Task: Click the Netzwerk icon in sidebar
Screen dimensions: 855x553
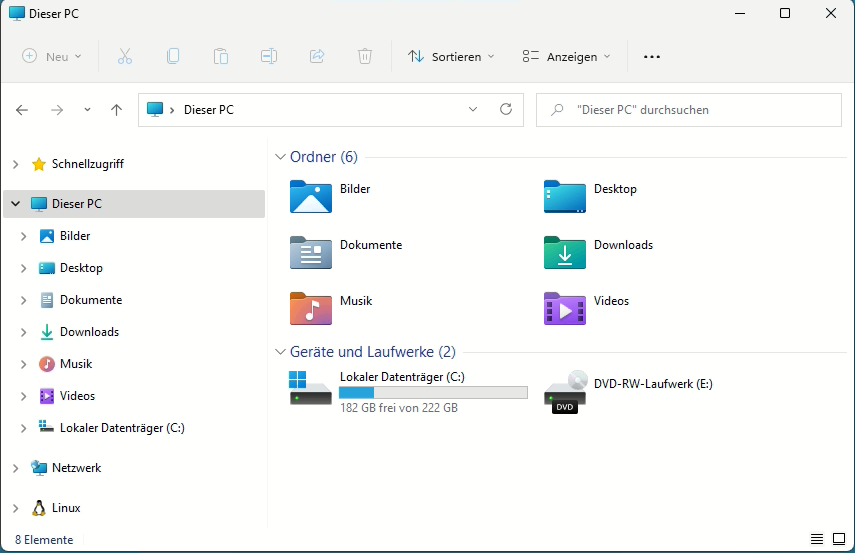Action: [39, 468]
